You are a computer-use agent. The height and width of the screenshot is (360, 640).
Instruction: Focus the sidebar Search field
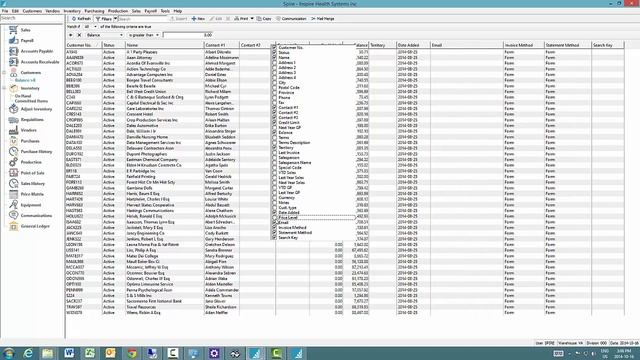(32, 18)
